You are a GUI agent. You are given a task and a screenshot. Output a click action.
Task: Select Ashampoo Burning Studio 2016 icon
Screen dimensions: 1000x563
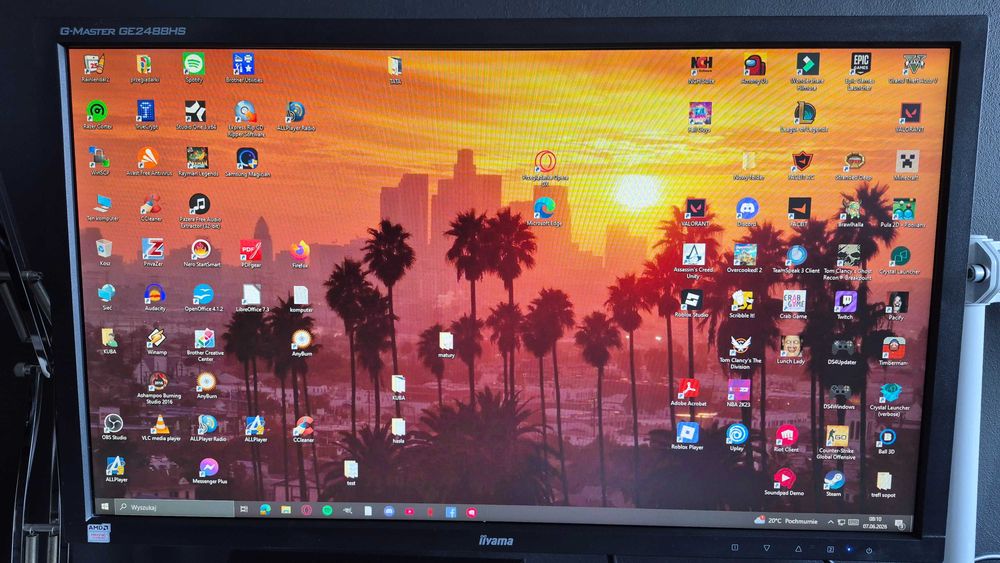pos(159,388)
